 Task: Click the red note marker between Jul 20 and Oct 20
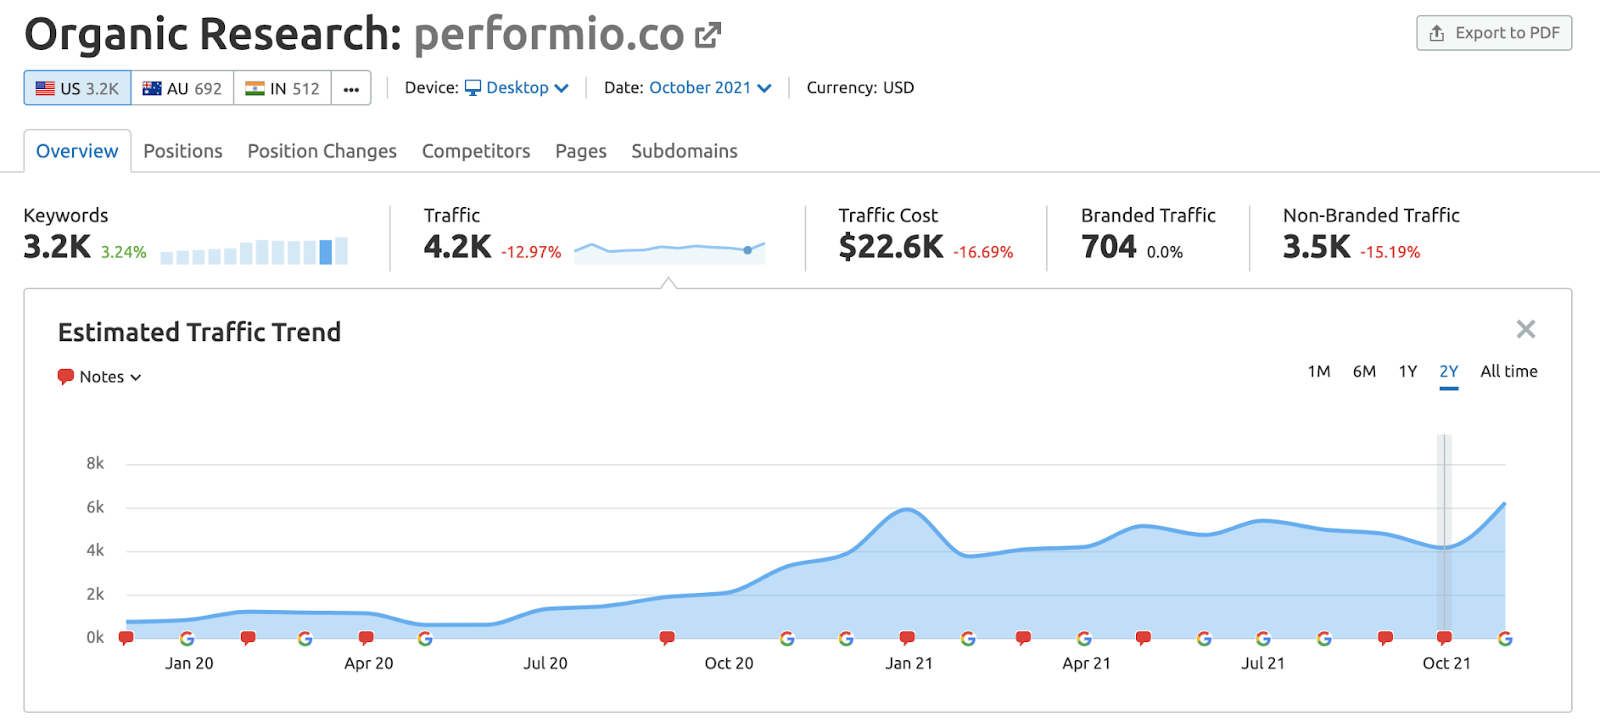[667, 638]
